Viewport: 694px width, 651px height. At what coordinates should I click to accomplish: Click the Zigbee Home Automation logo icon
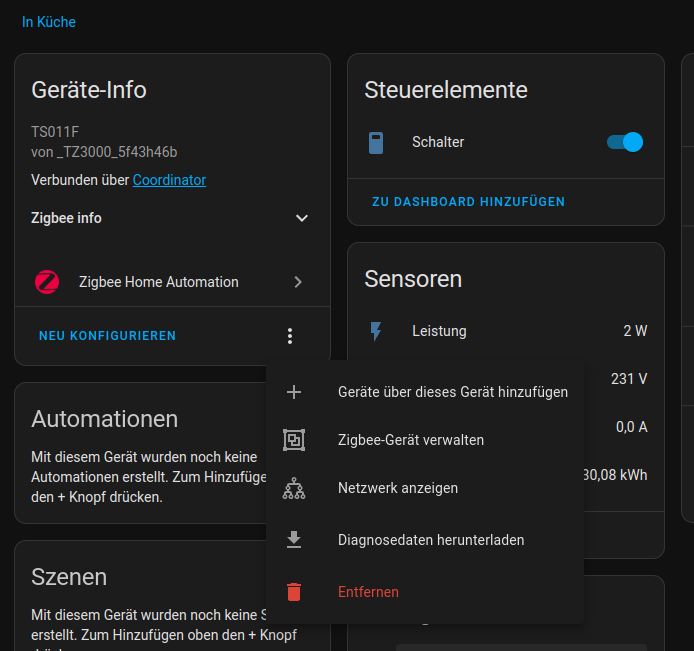(47, 282)
